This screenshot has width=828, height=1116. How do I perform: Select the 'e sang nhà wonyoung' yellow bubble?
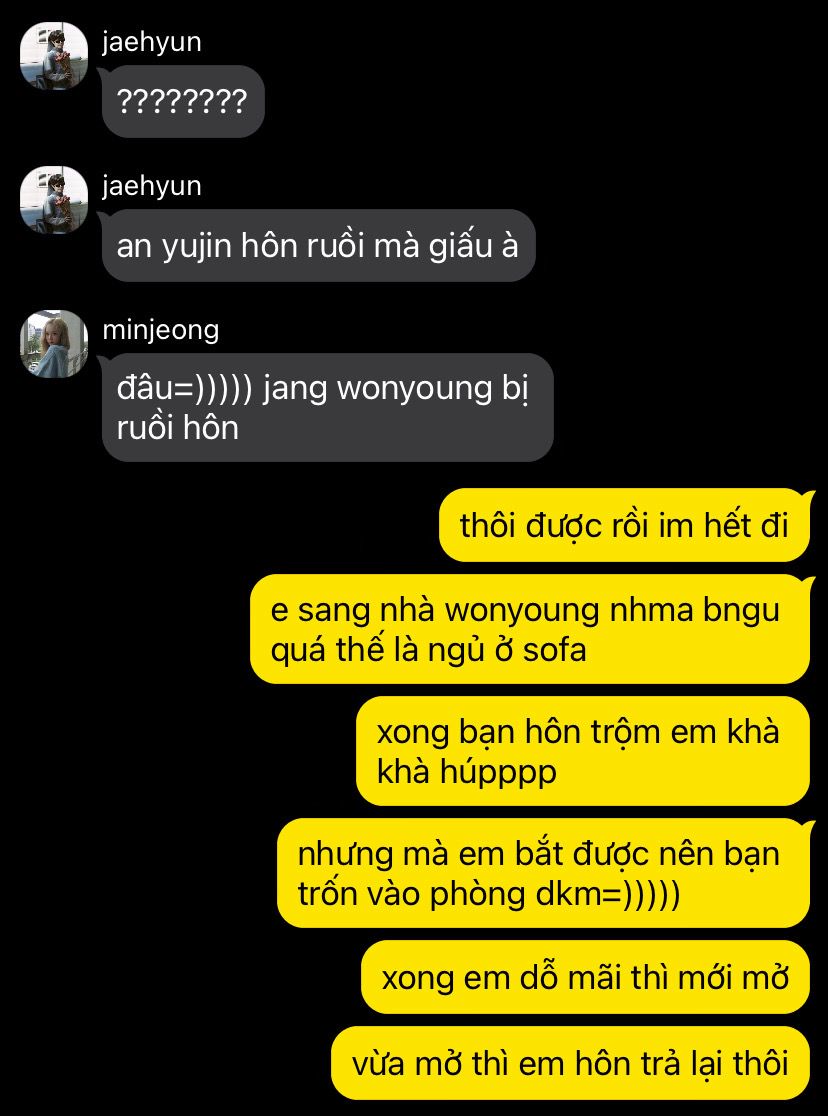(530, 629)
